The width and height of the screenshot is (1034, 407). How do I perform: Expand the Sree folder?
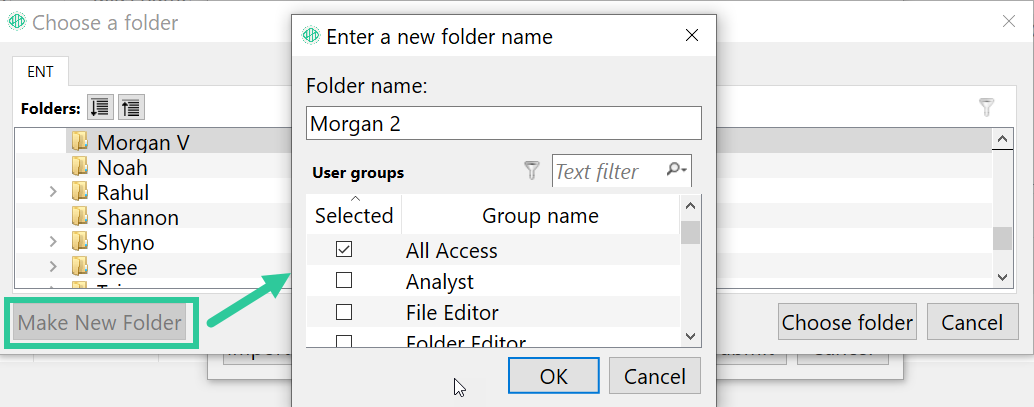[x=53, y=267]
